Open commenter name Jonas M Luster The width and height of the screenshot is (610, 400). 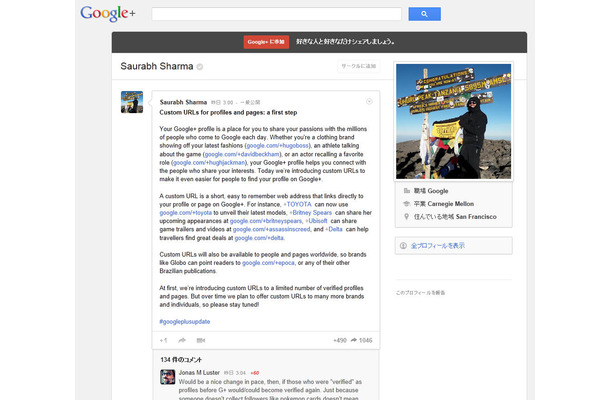[x=199, y=373]
